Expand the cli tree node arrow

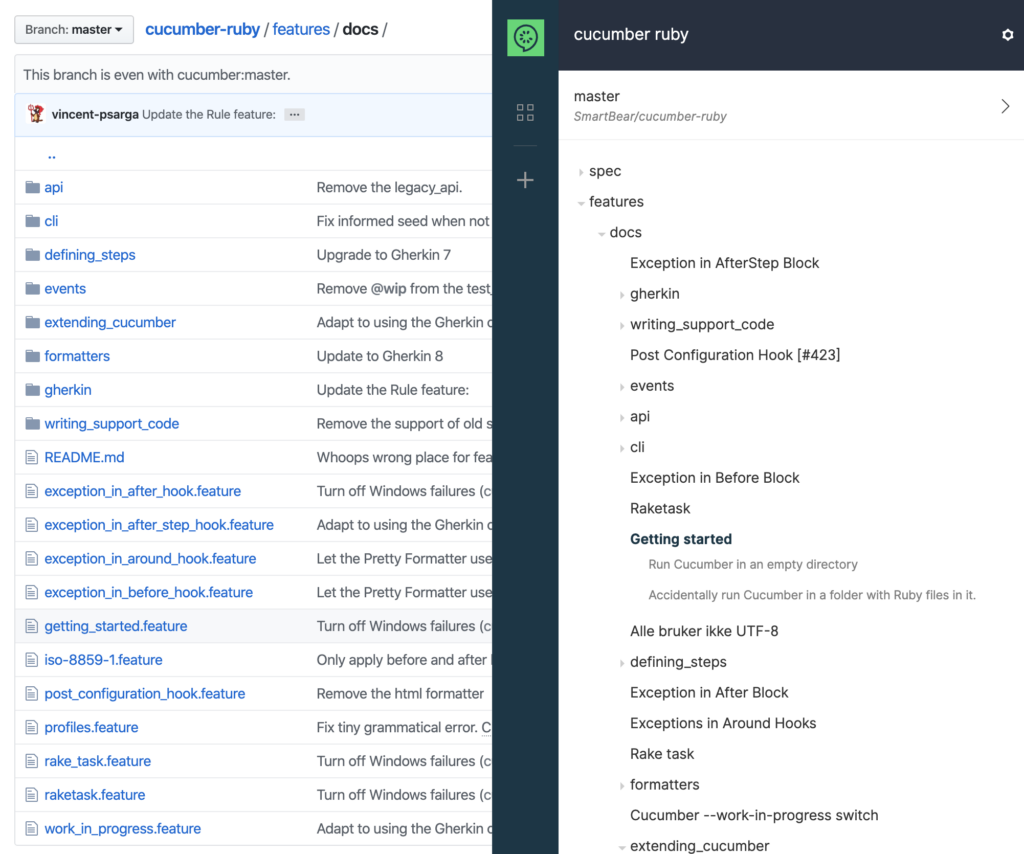(x=622, y=448)
